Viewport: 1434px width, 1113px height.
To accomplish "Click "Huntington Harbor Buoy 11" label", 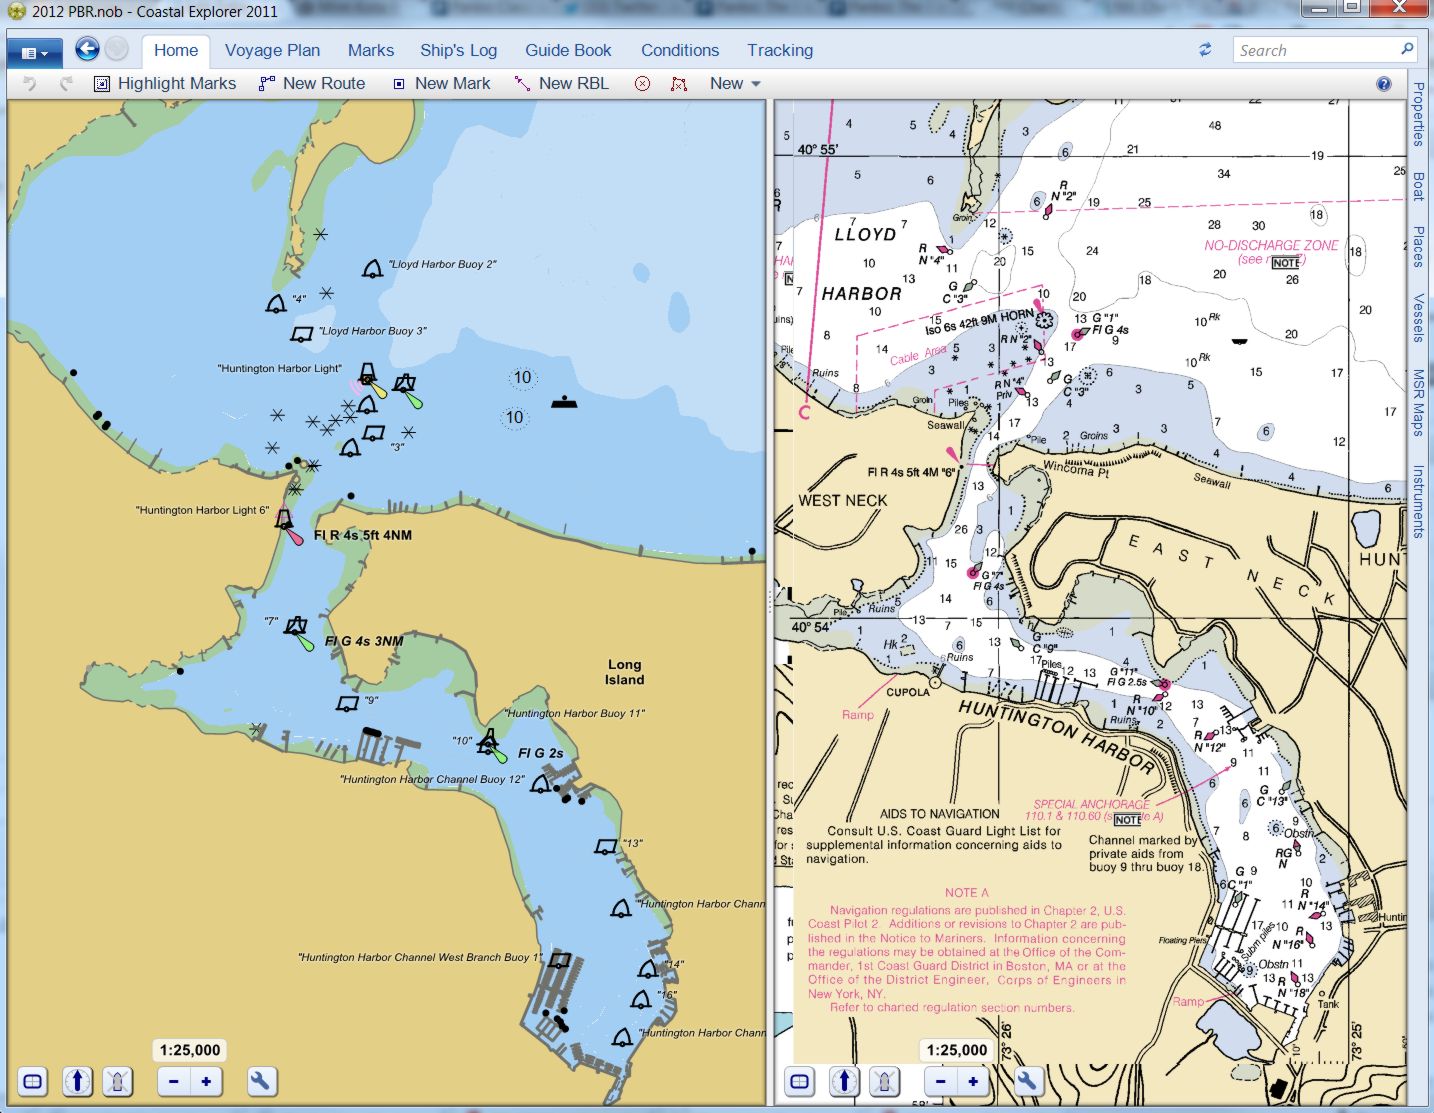I will (575, 713).
